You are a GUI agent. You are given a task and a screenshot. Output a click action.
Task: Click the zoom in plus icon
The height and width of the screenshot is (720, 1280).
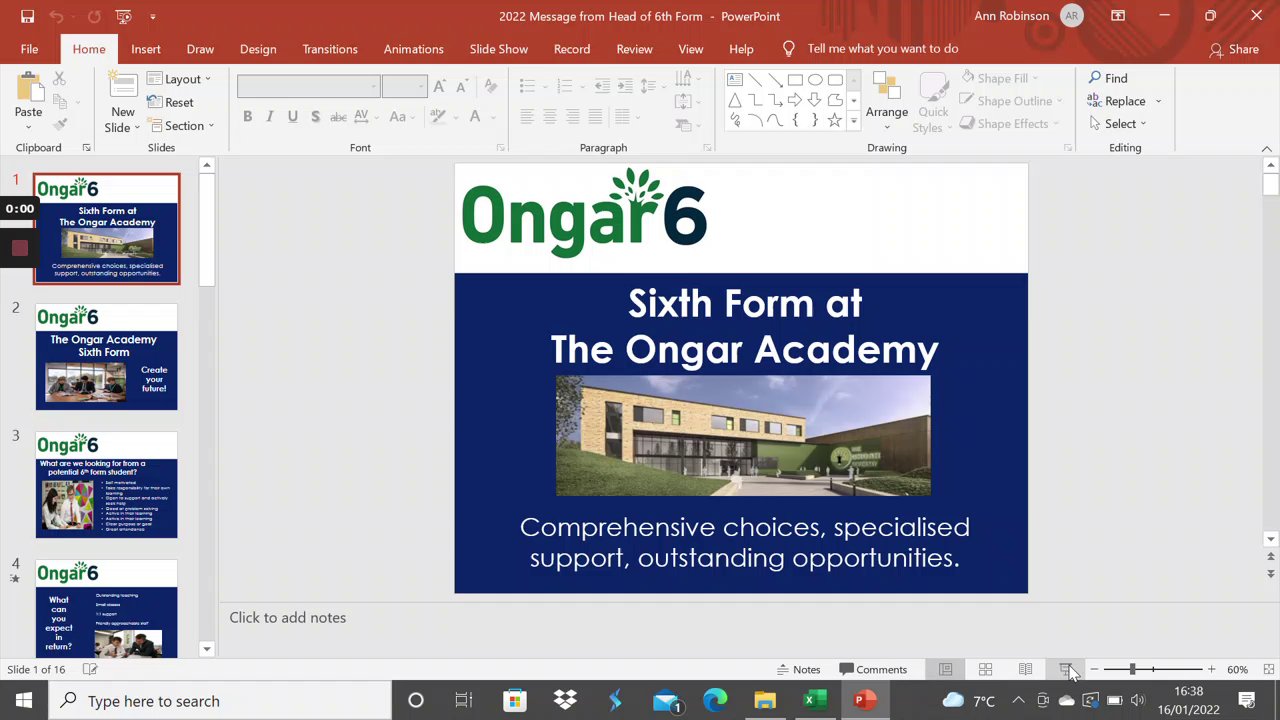click(1211, 669)
